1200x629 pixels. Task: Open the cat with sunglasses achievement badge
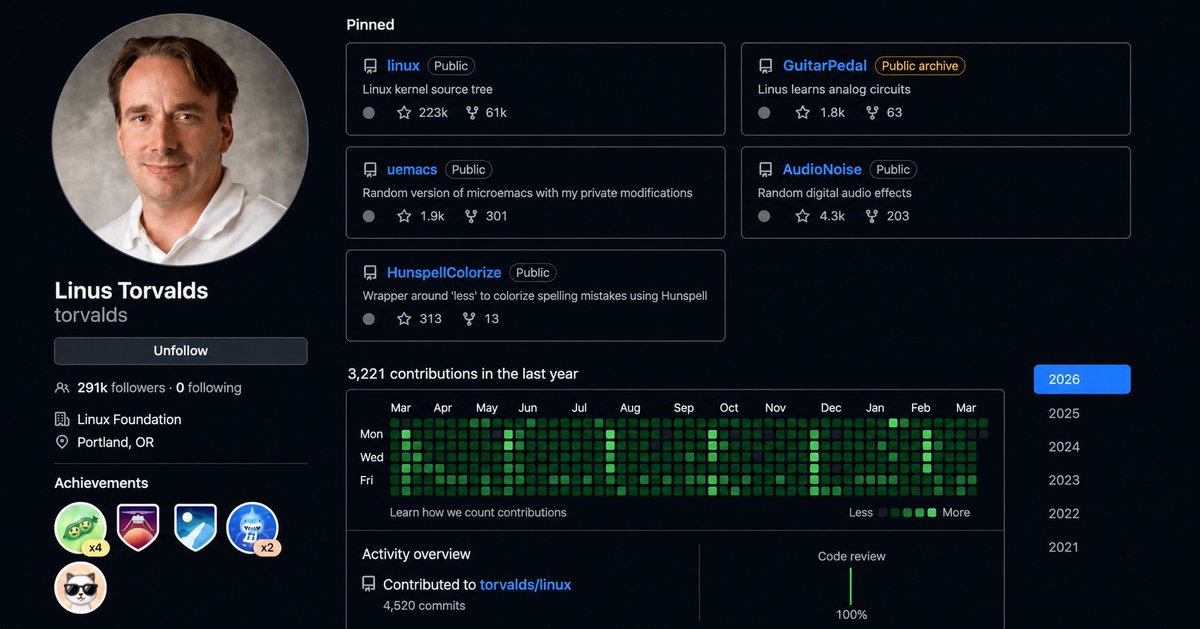click(80, 587)
